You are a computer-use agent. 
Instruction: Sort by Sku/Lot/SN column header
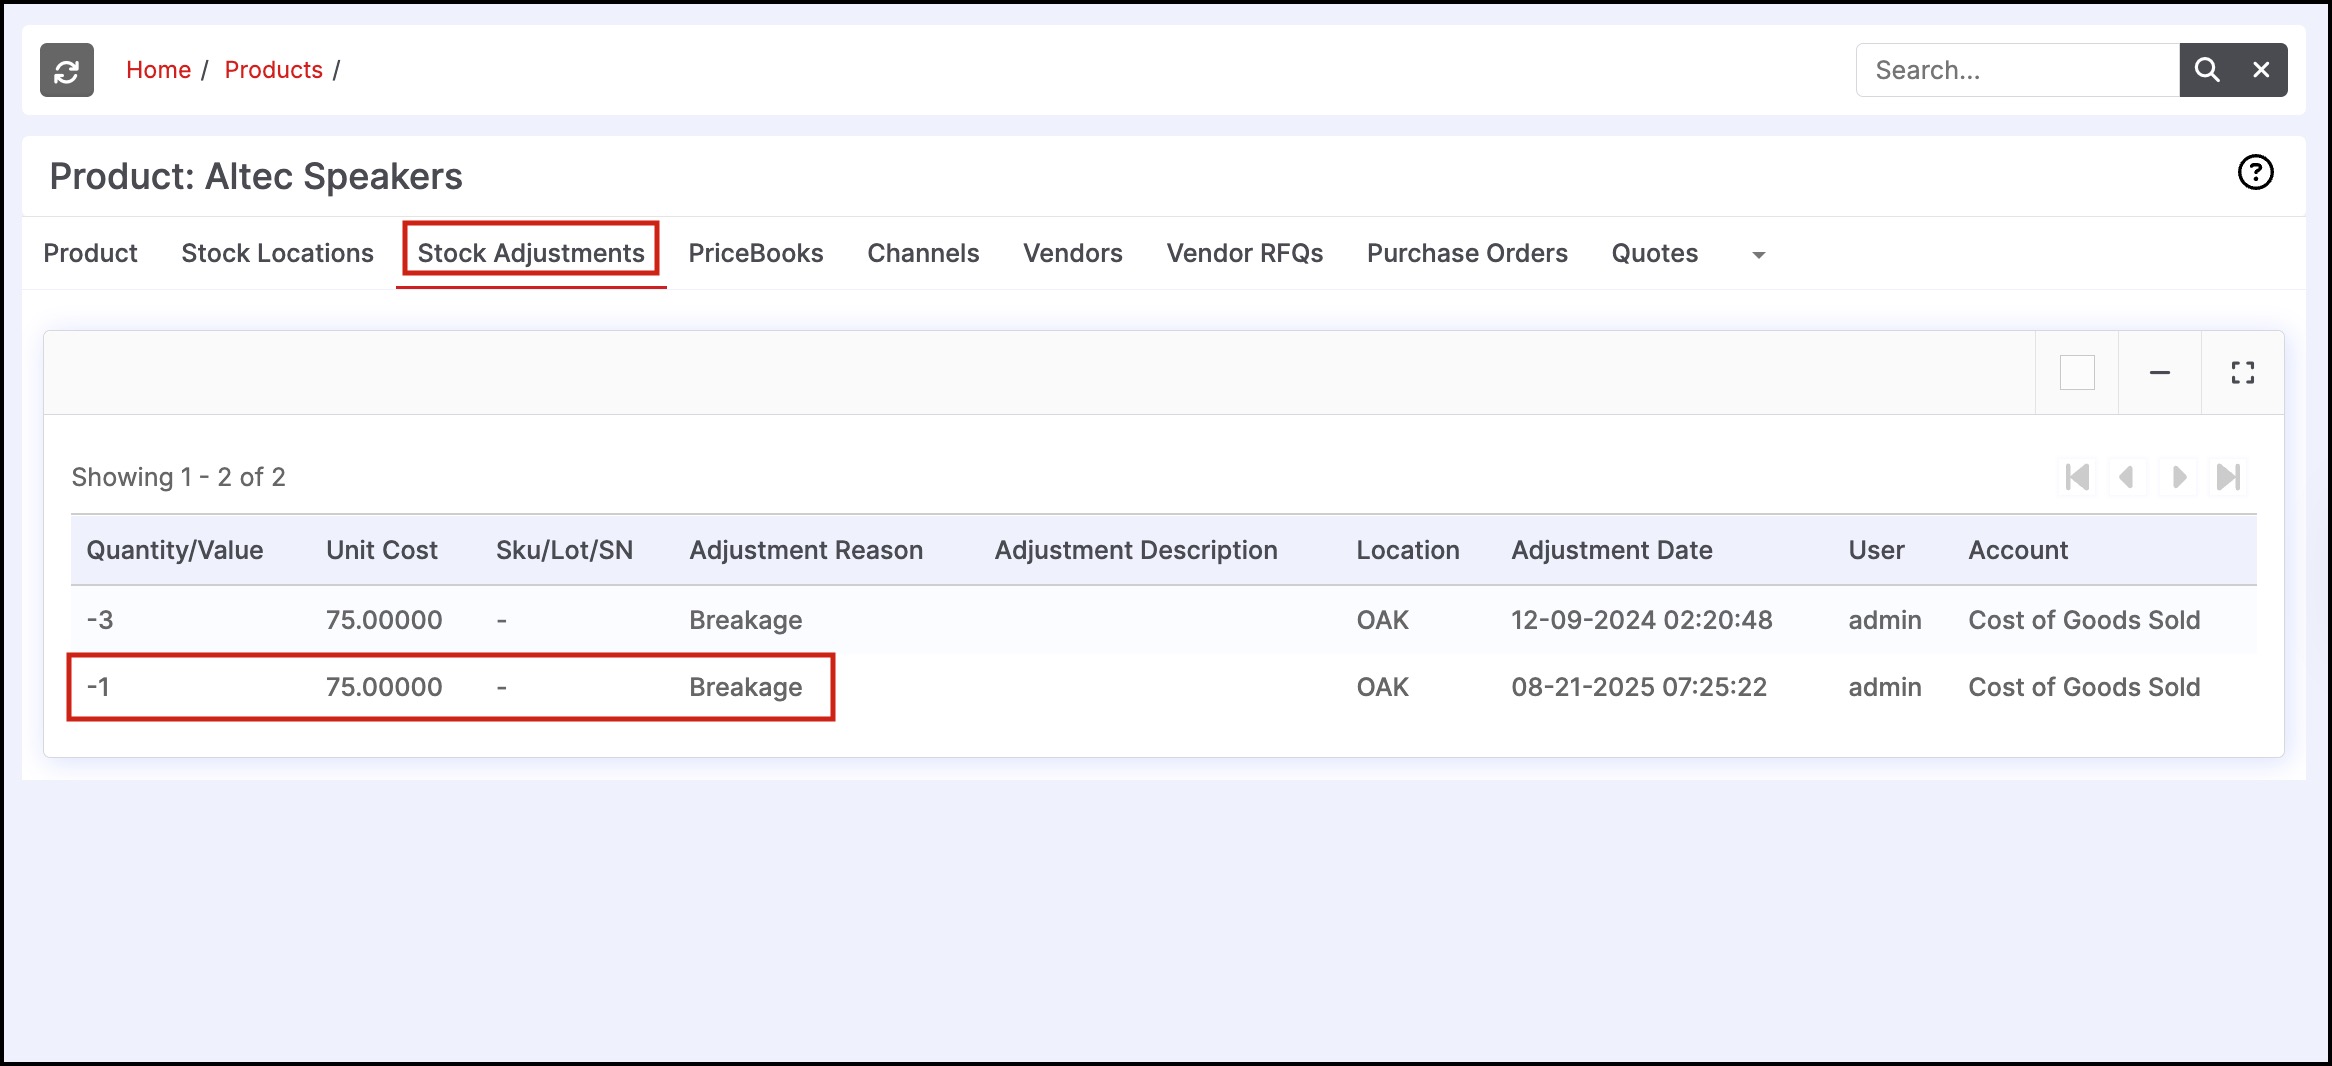(564, 550)
